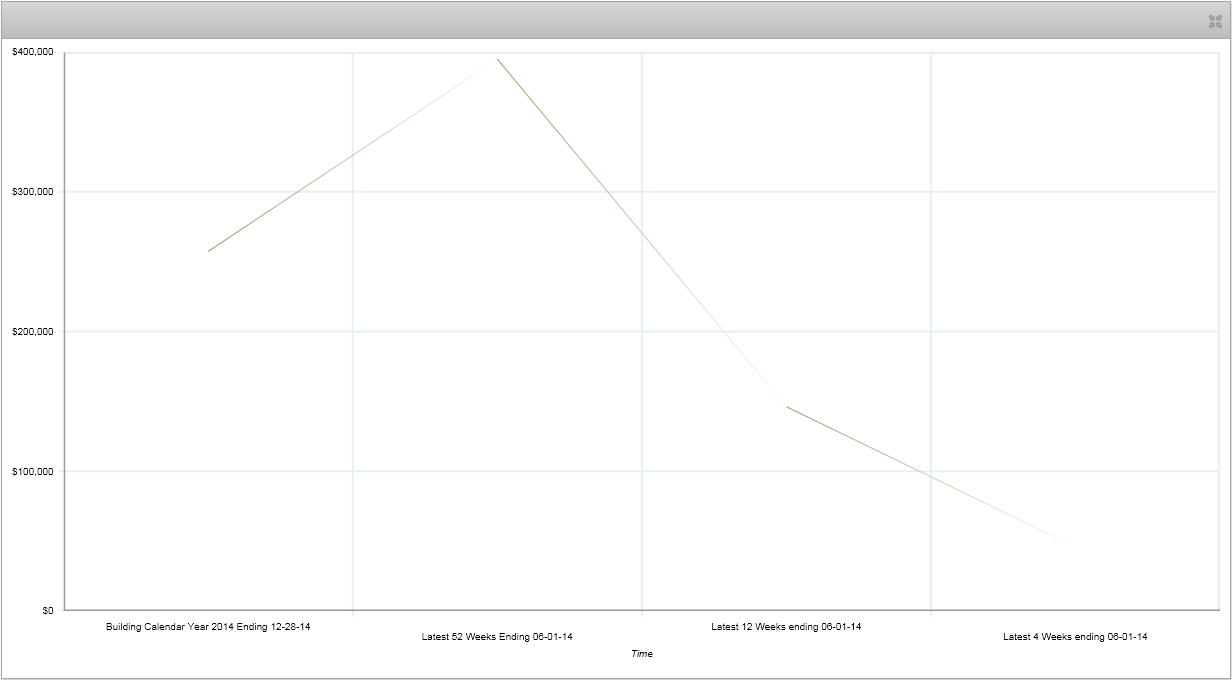Select the data point for Latest 12 Weeks
Image resolution: width=1232 pixels, height=684 pixels.
pos(786,406)
